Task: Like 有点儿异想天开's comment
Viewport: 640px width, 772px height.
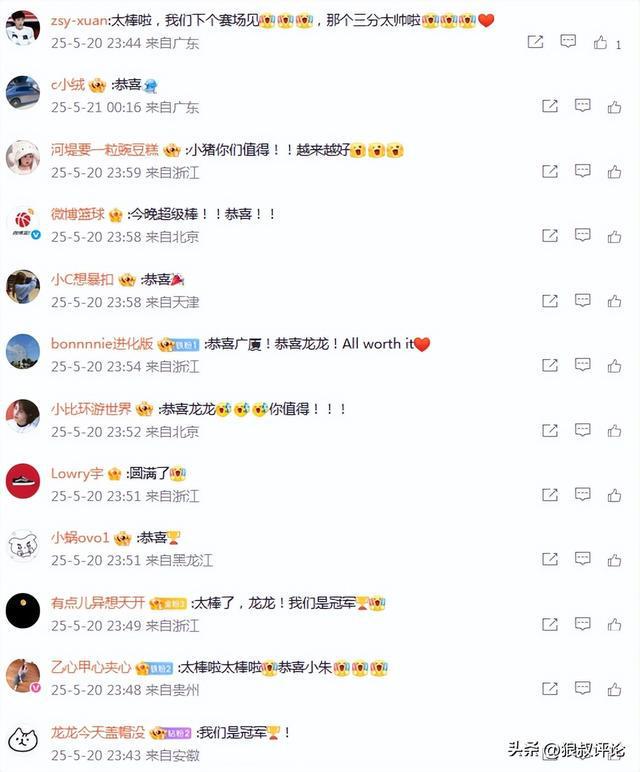Action: (x=614, y=624)
